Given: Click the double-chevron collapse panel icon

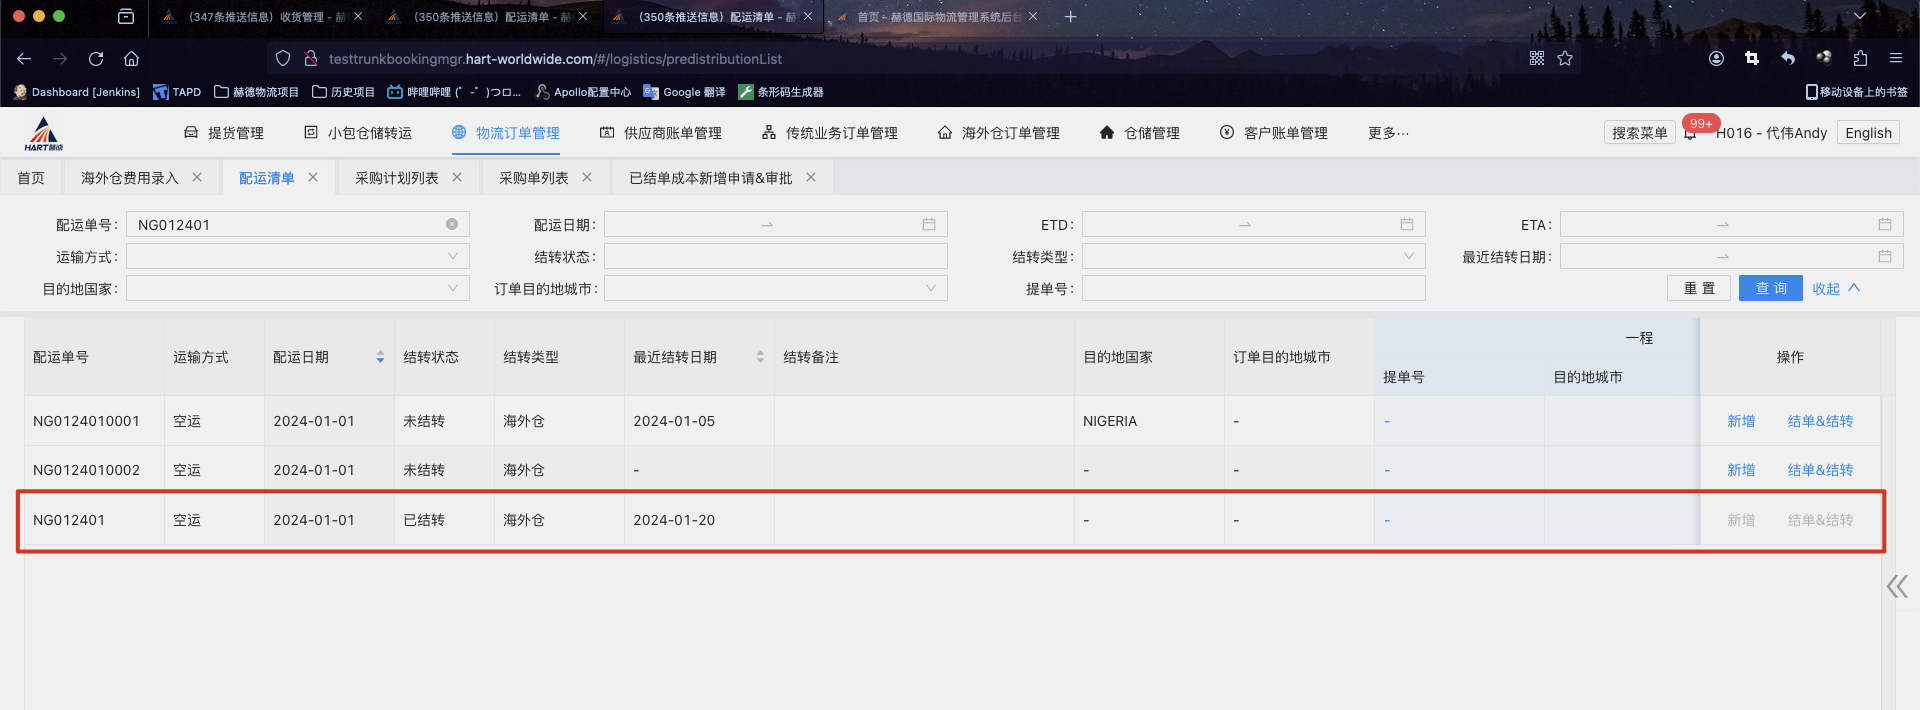Looking at the screenshot, I should [1897, 586].
